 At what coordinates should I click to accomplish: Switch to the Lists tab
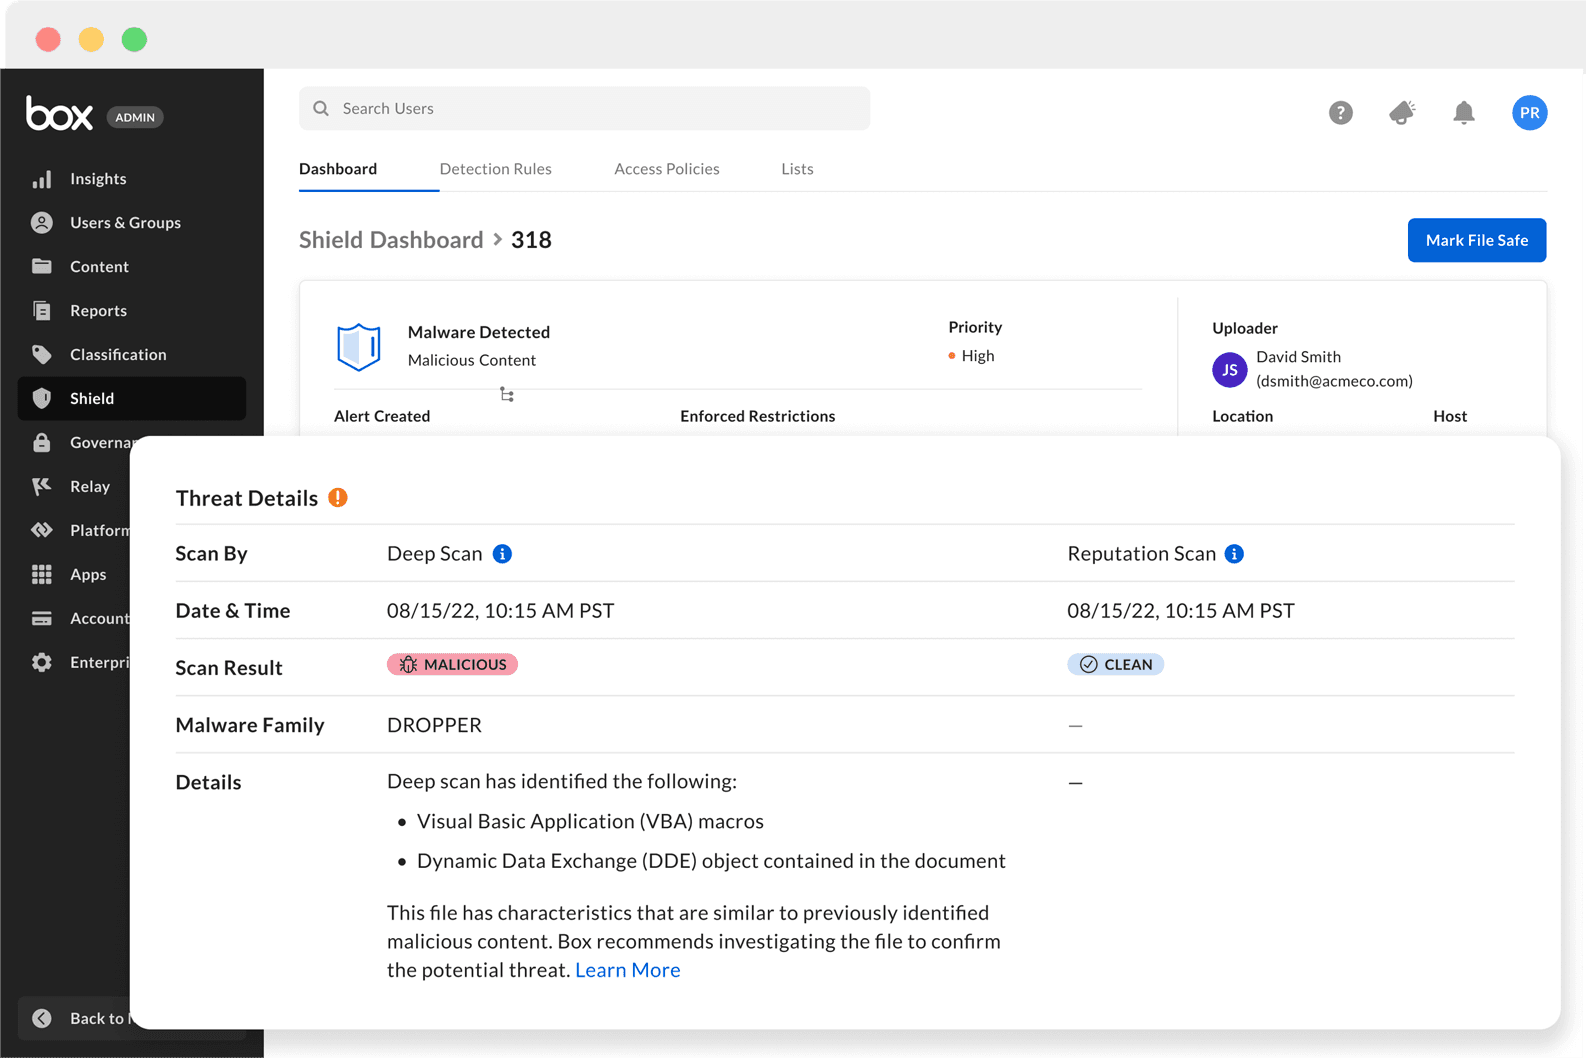pyautogui.click(x=797, y=169)
